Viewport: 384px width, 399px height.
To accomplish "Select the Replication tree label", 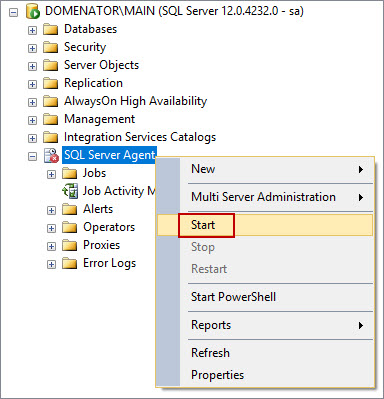I will 93,83.
